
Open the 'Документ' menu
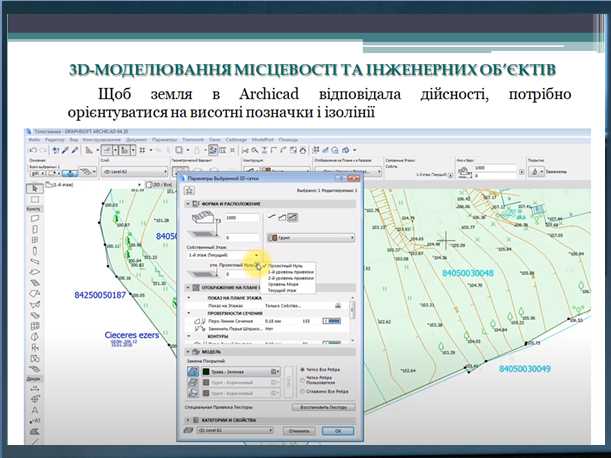(x=136, y=140)
